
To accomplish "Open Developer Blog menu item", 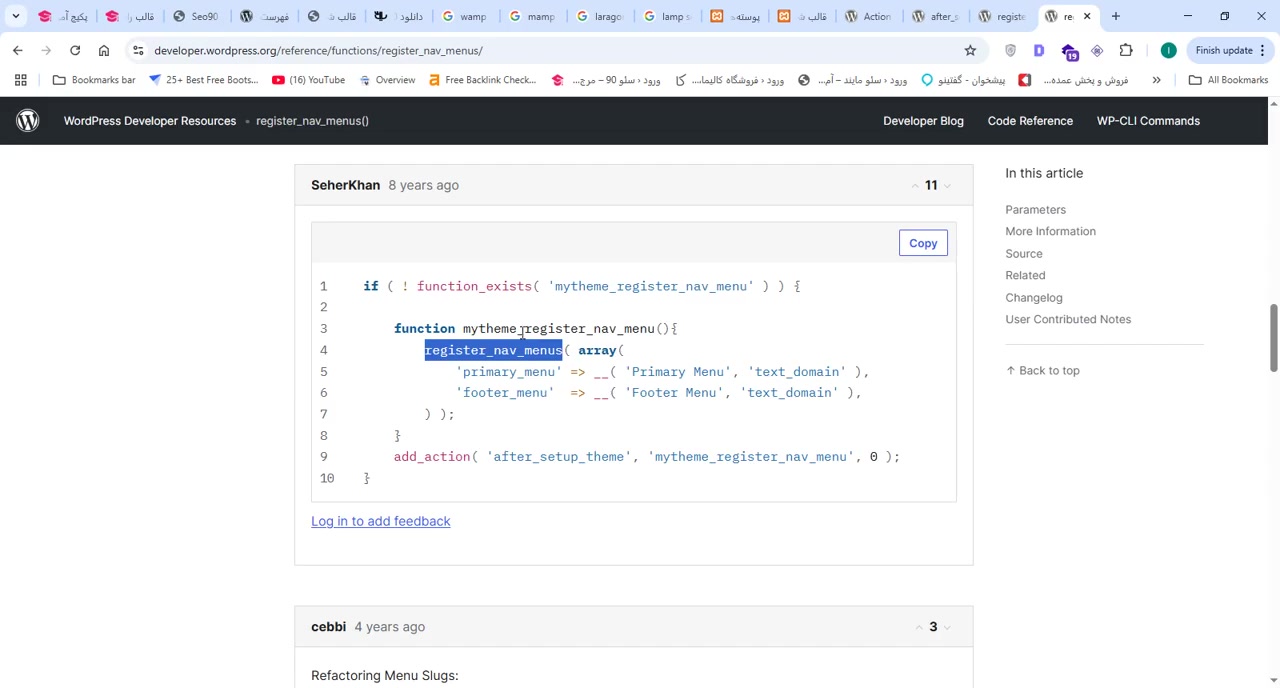I will (x=923, y=121).
